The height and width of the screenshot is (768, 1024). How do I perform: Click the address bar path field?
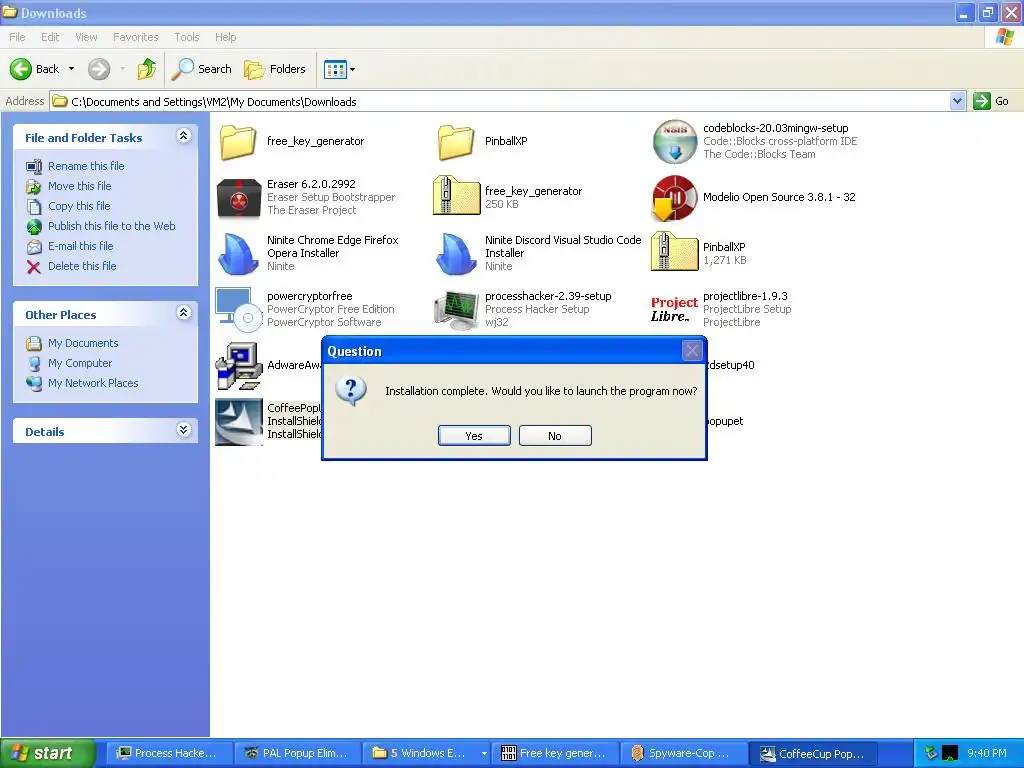coord(500,101)
